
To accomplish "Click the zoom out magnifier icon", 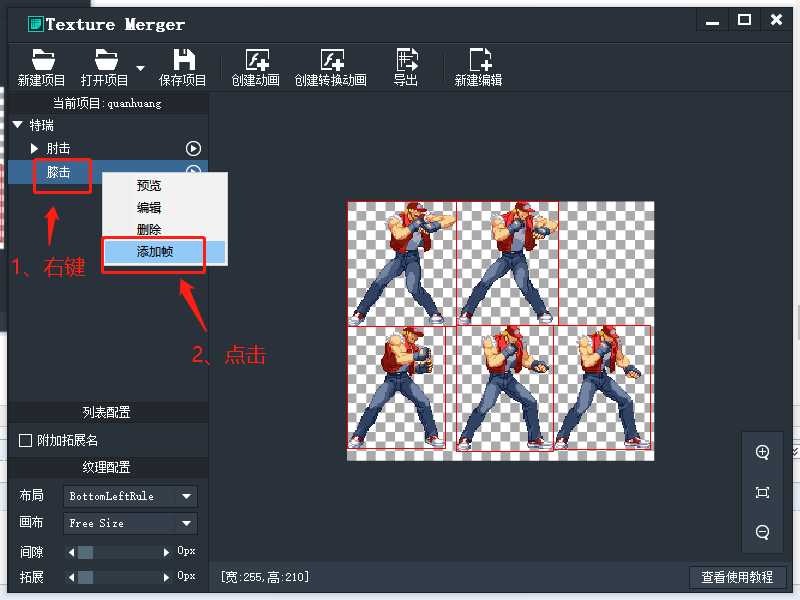I will click(x=762, y=532).
